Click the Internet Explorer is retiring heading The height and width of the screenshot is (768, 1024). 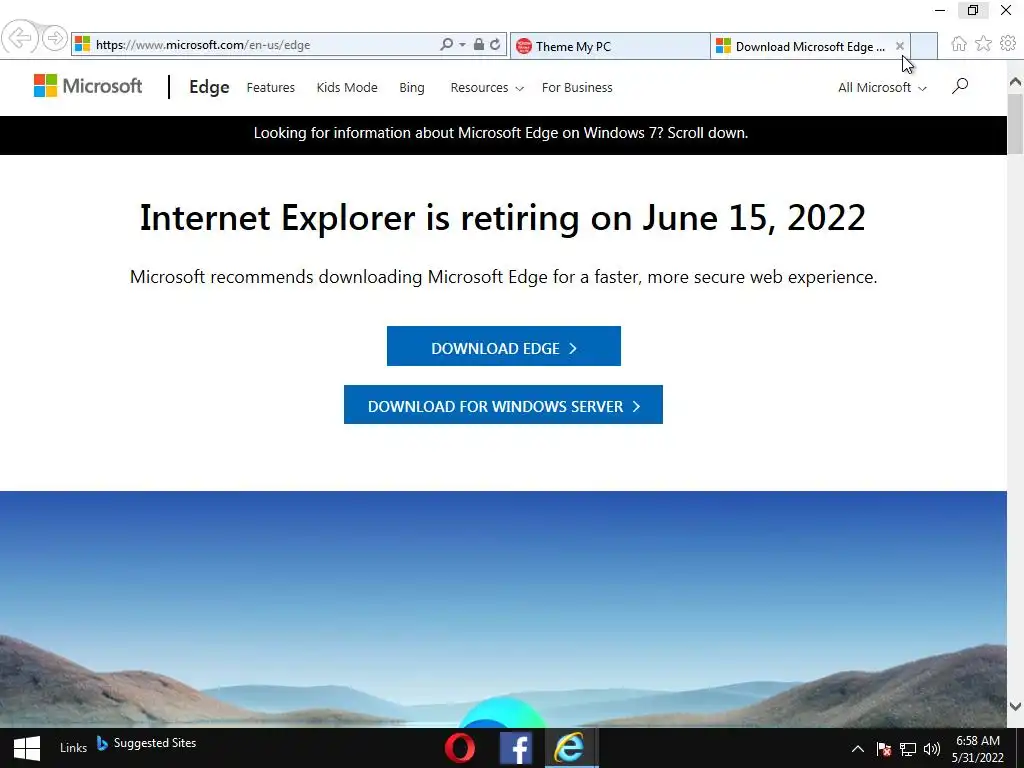pos(503,217)
